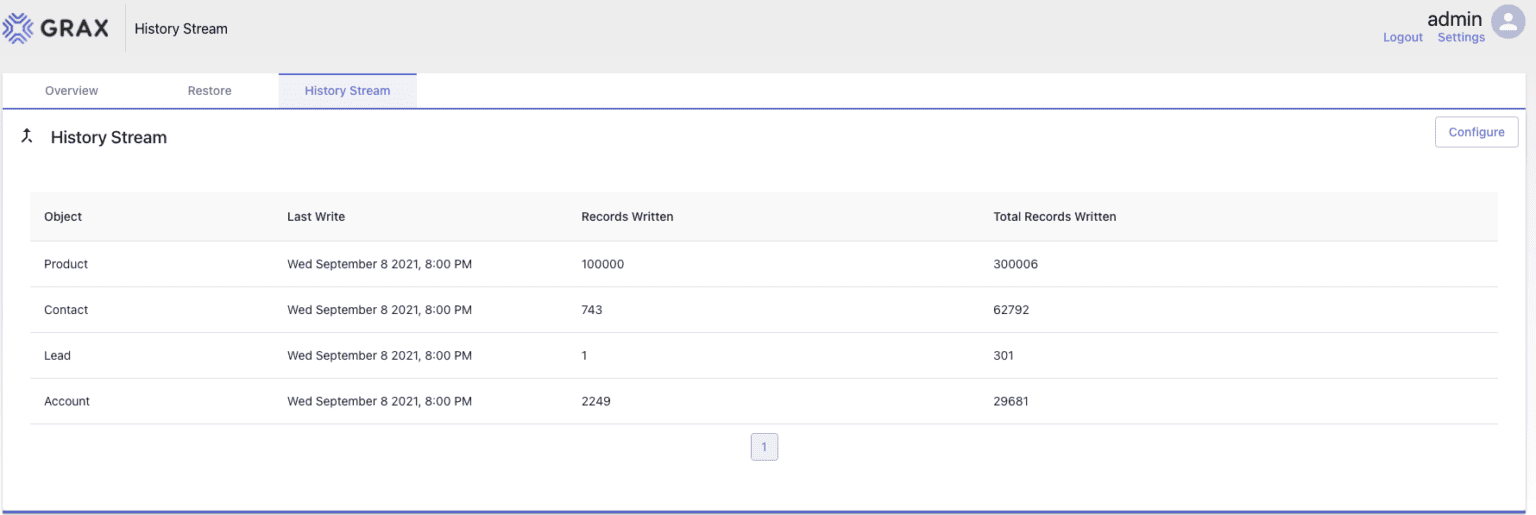Switch to the Overview tab
The width and height of the screenshot is (1536, 515).
[71, 91]
